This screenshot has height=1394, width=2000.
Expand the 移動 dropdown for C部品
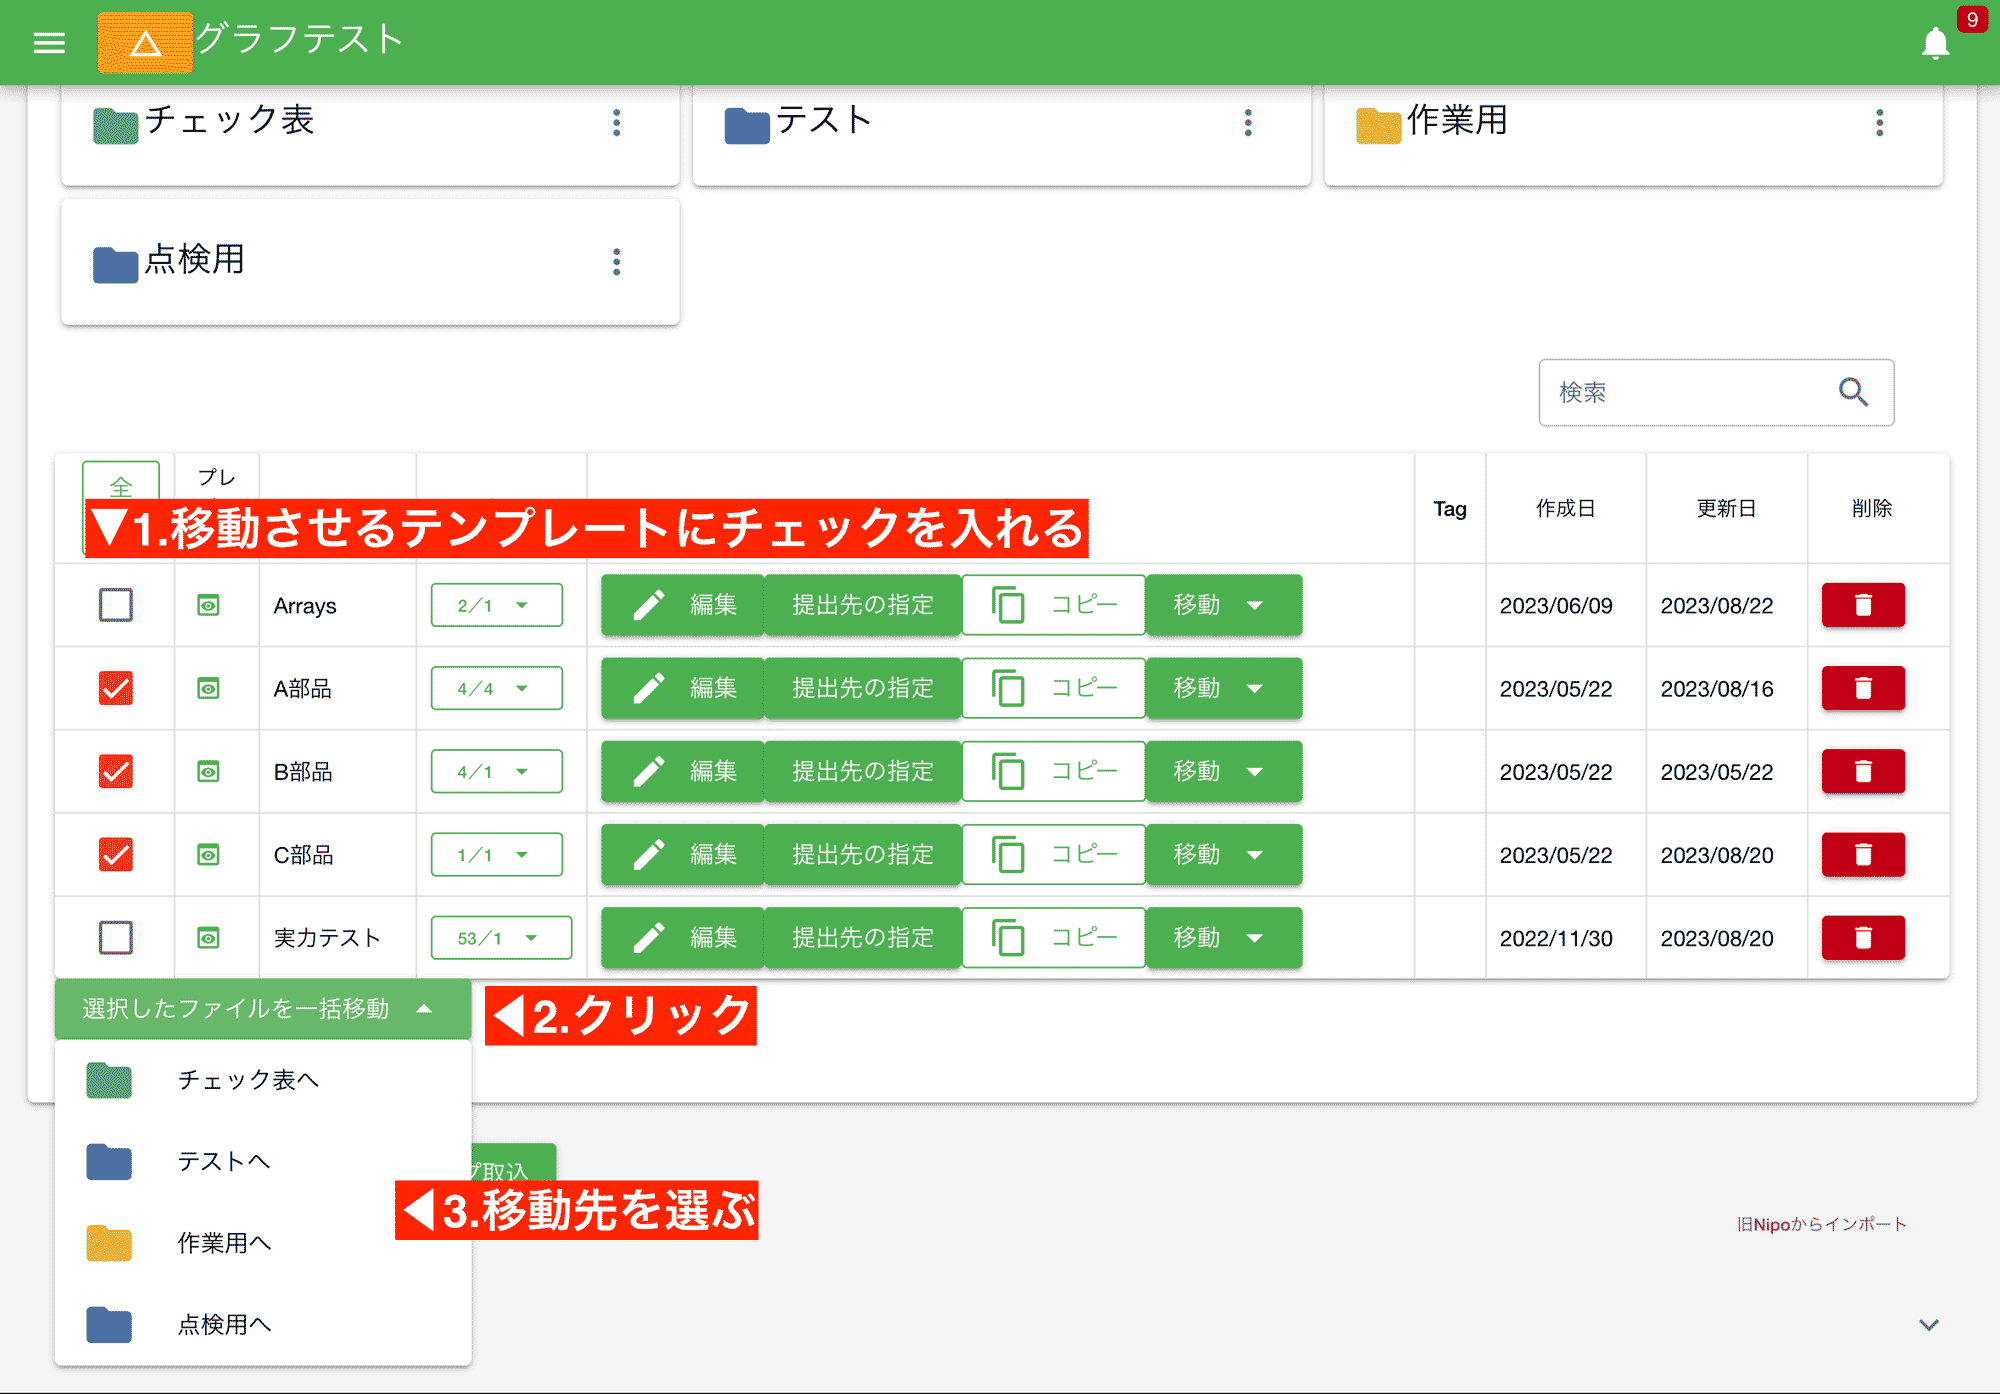(x=1224, y=854)
